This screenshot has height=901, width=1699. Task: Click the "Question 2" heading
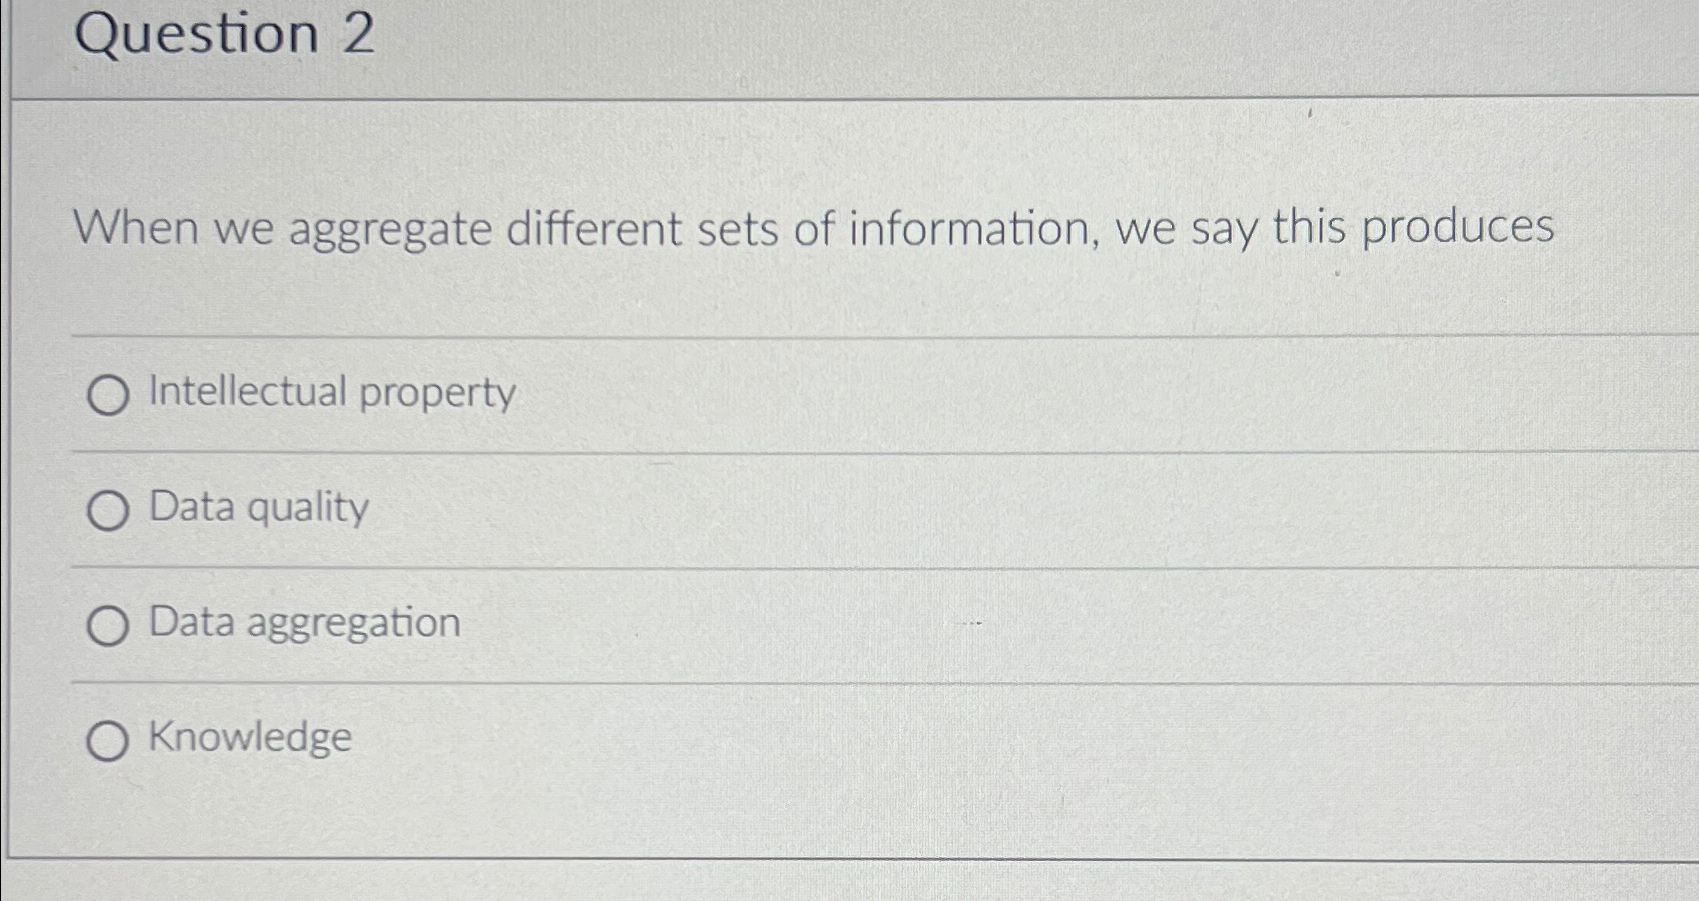pos(225,34)
